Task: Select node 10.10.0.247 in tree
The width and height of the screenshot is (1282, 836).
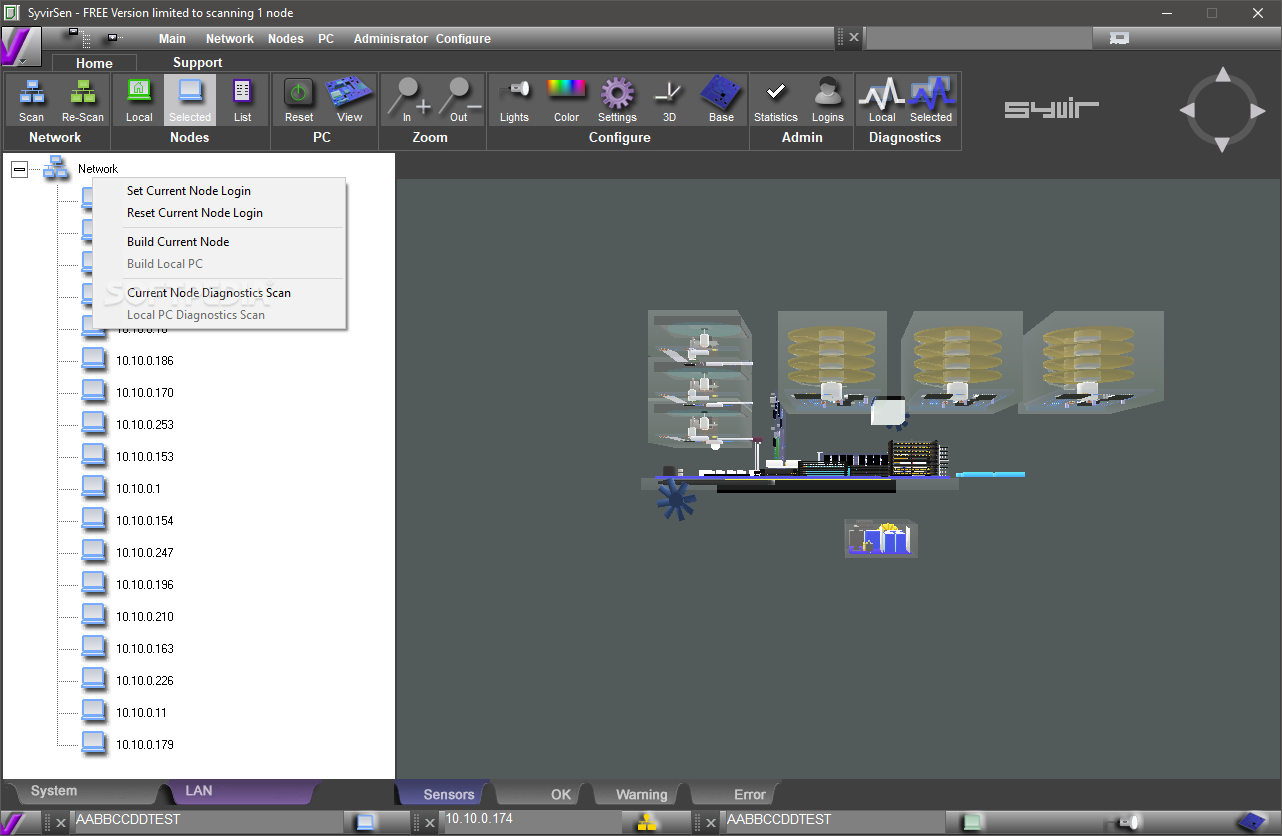Action: pyautogui.click(x=145, y=553)
